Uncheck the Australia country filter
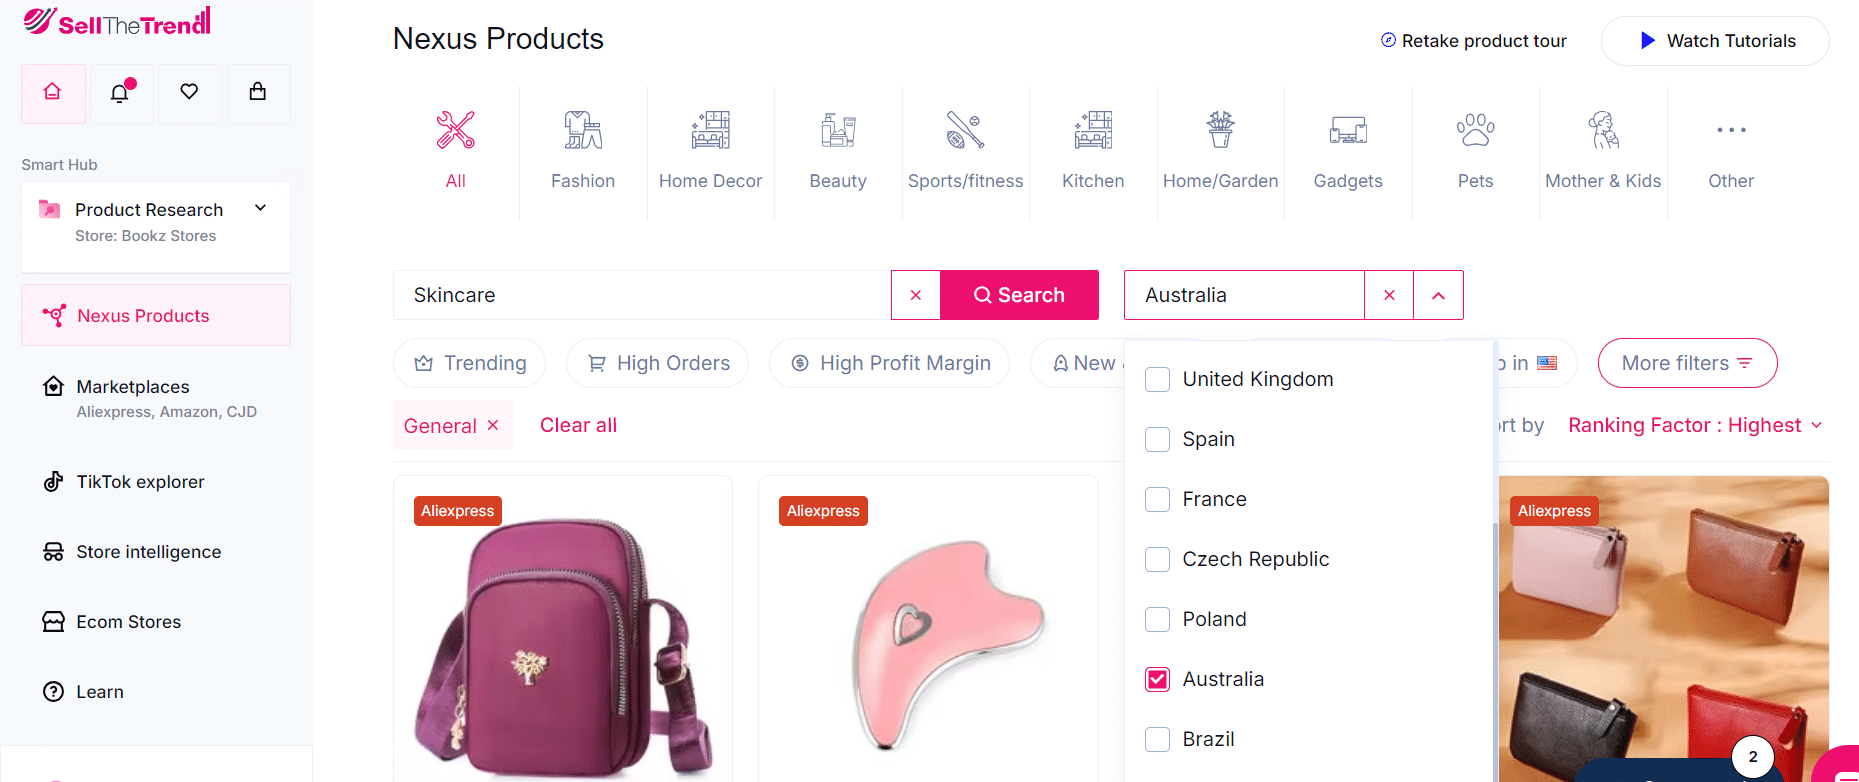 (1157, 679)
